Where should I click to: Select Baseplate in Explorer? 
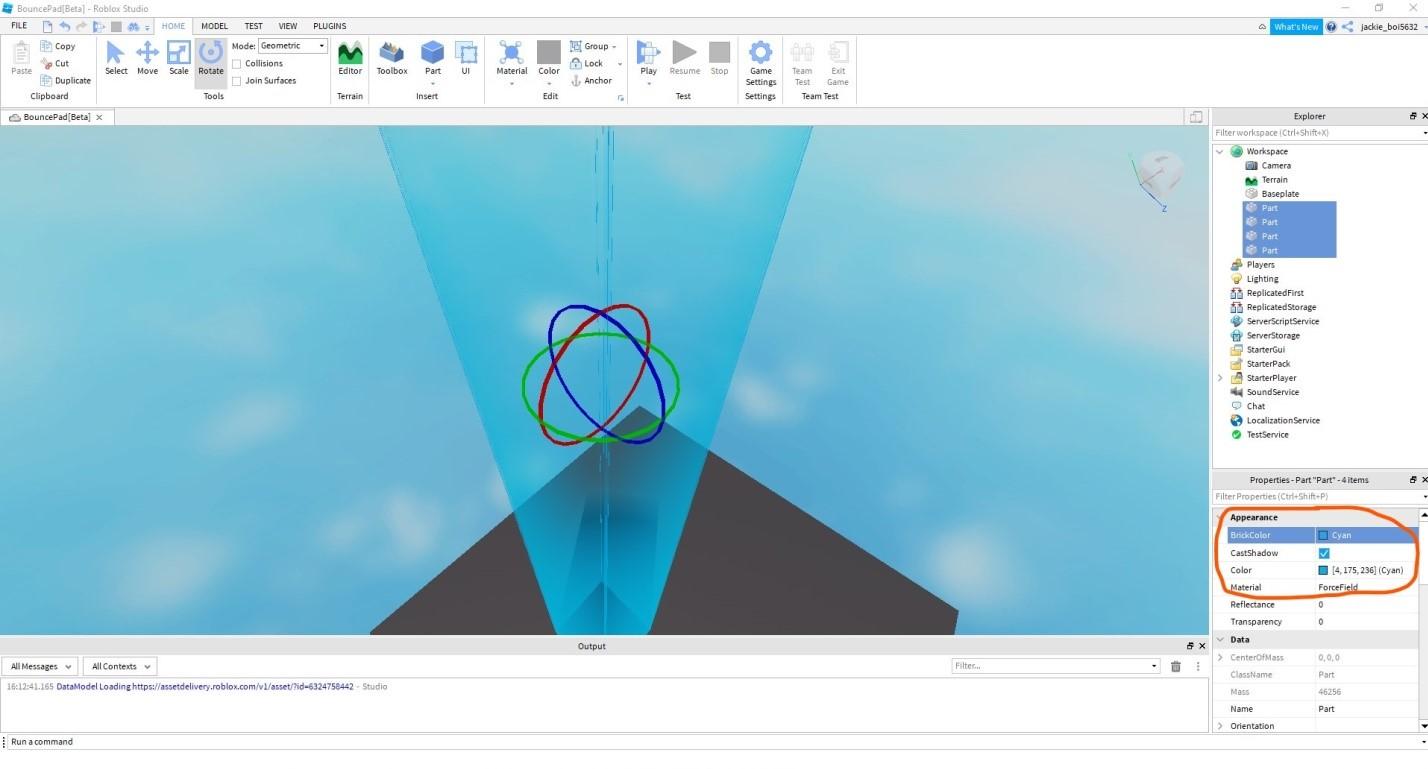pyautogui.click(x=1280, y=194)
